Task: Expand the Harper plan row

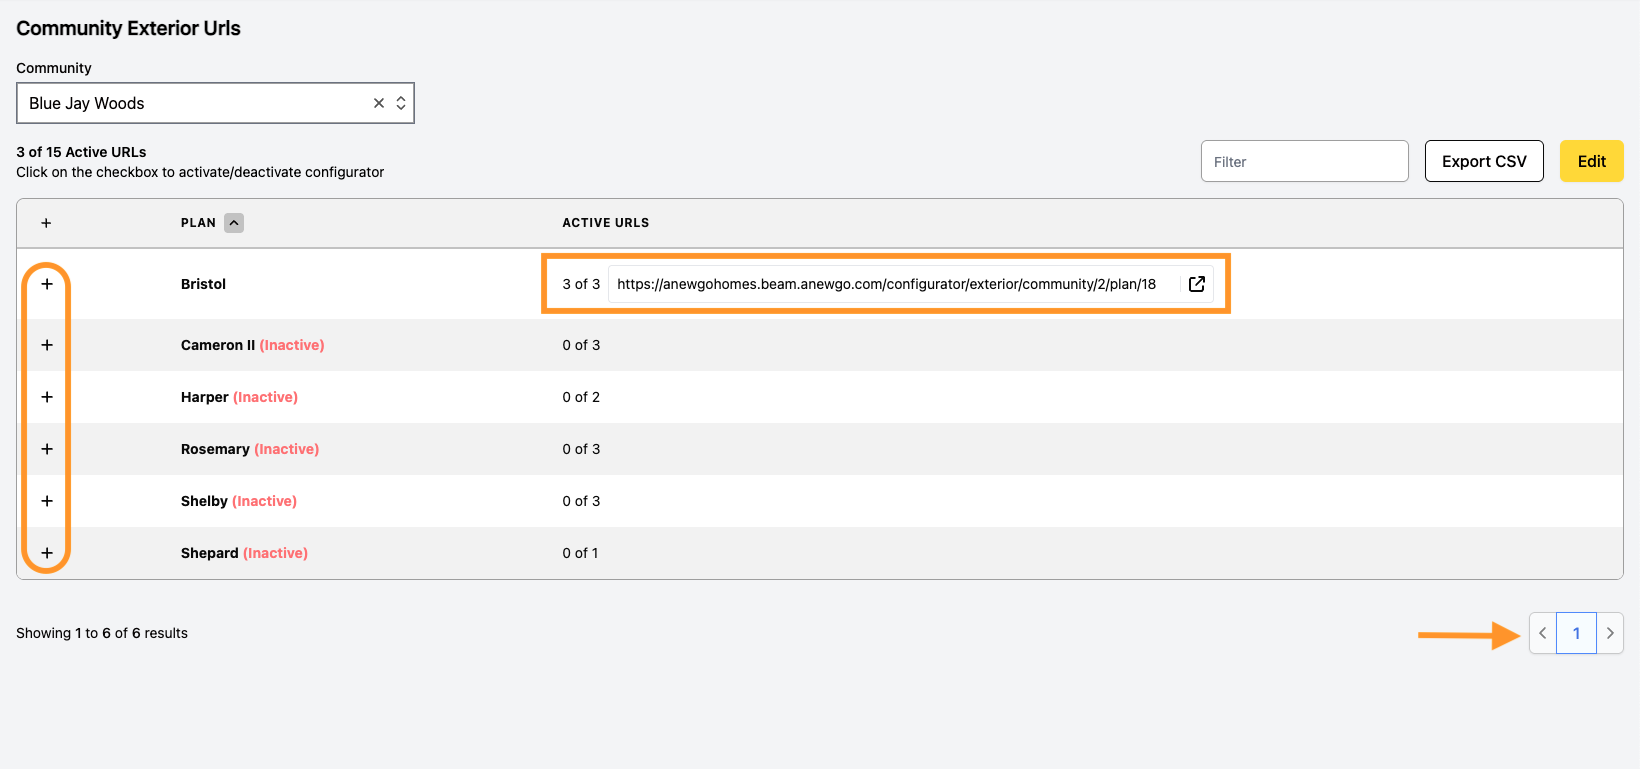Action: click(x=47, y=397)
